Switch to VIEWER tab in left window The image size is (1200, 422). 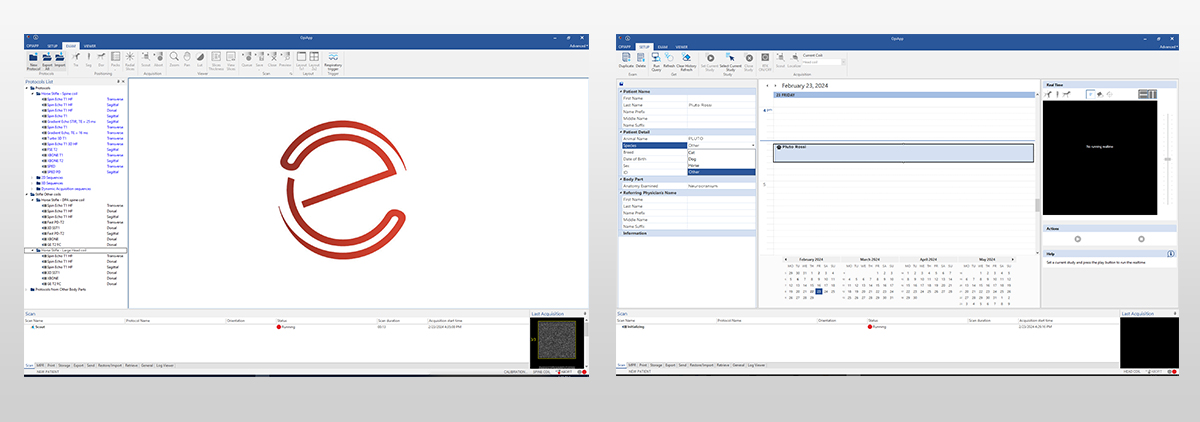pos(90,46)
